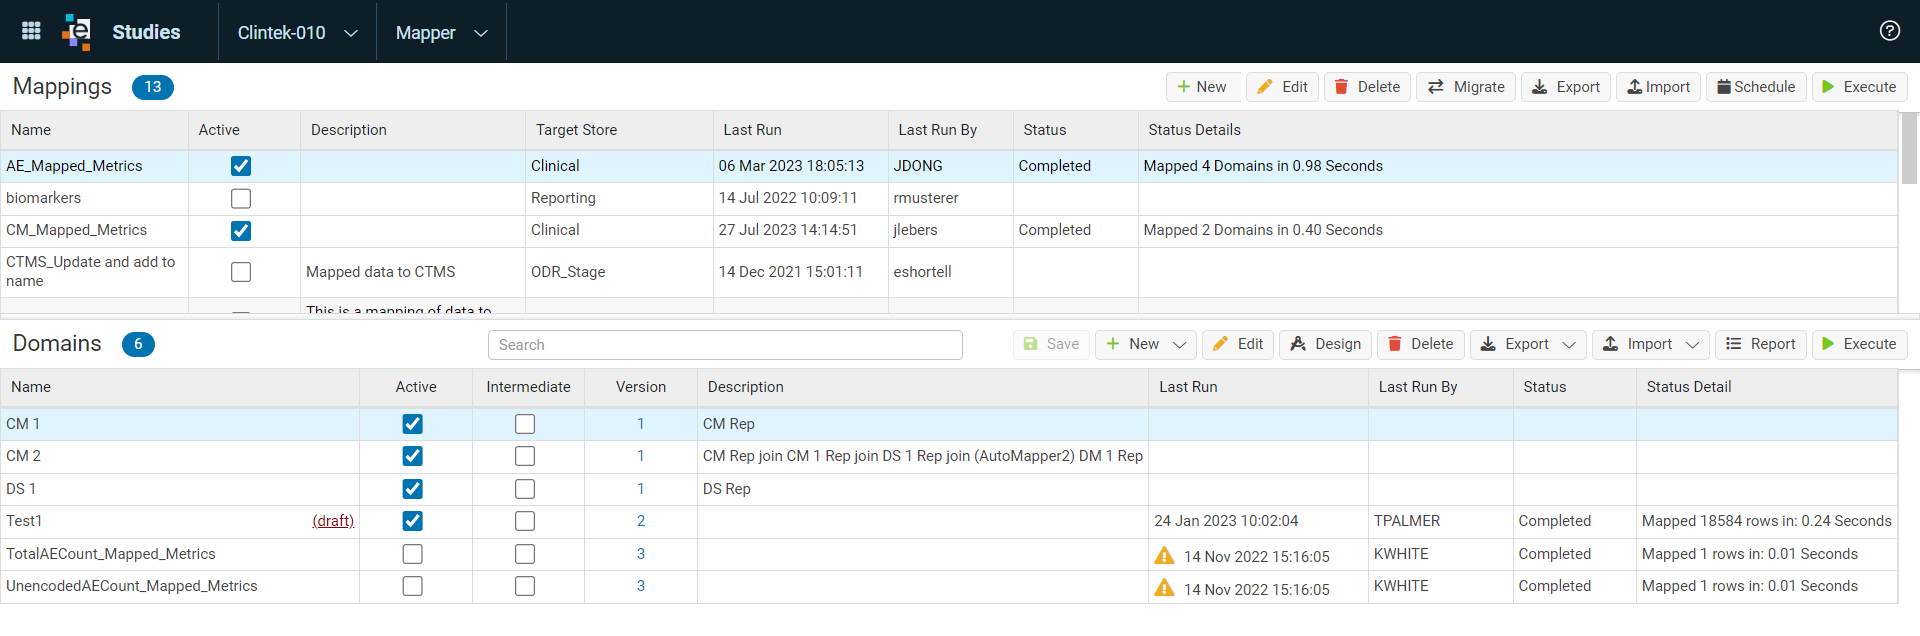Go to Studies in the top bar
1920x636 pixels.
point(146,32)
